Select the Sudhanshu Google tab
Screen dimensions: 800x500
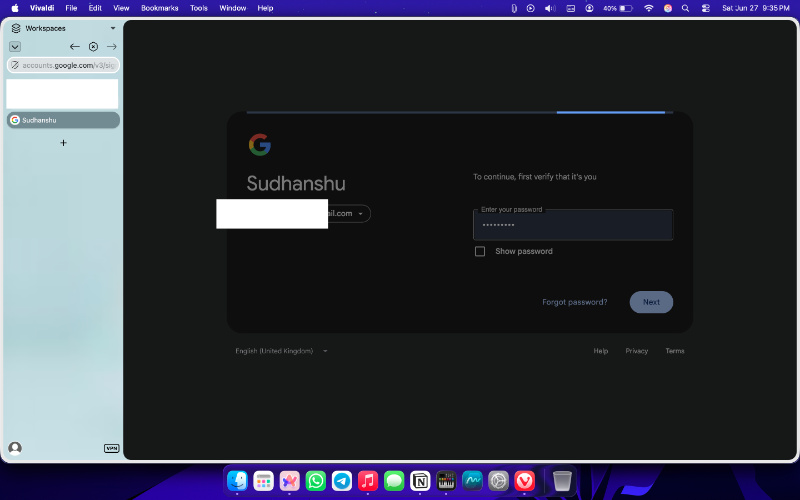(x=63, y=120)
